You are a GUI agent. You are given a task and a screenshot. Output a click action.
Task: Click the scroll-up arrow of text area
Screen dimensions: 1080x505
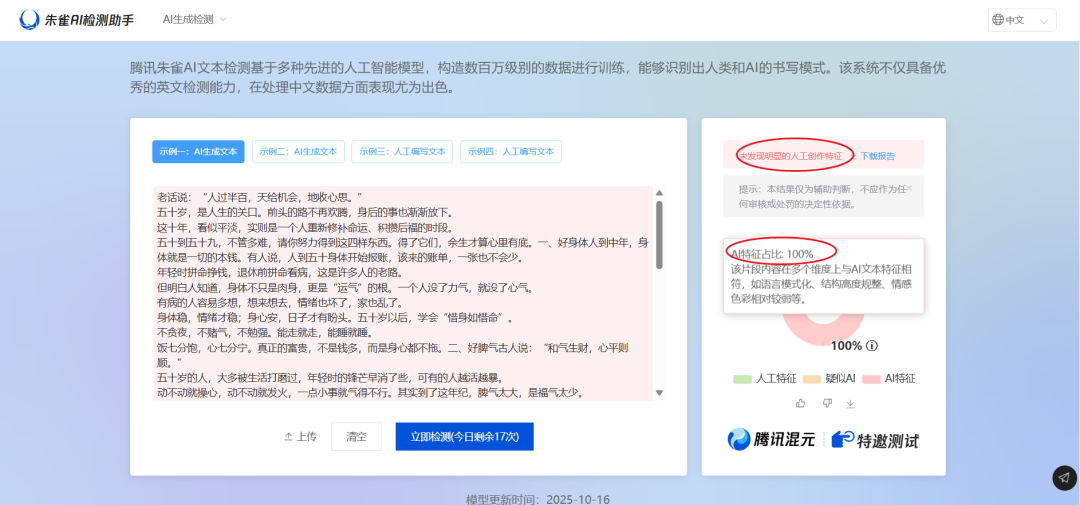[659, 193]
